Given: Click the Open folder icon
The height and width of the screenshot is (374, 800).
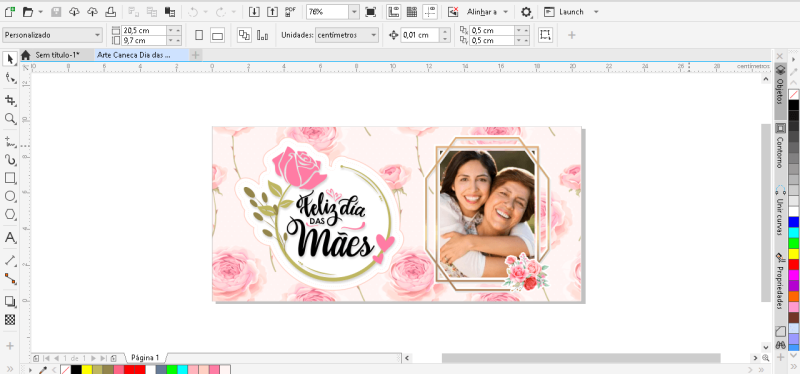Looking at the screenshot, I should click(28, 12).
